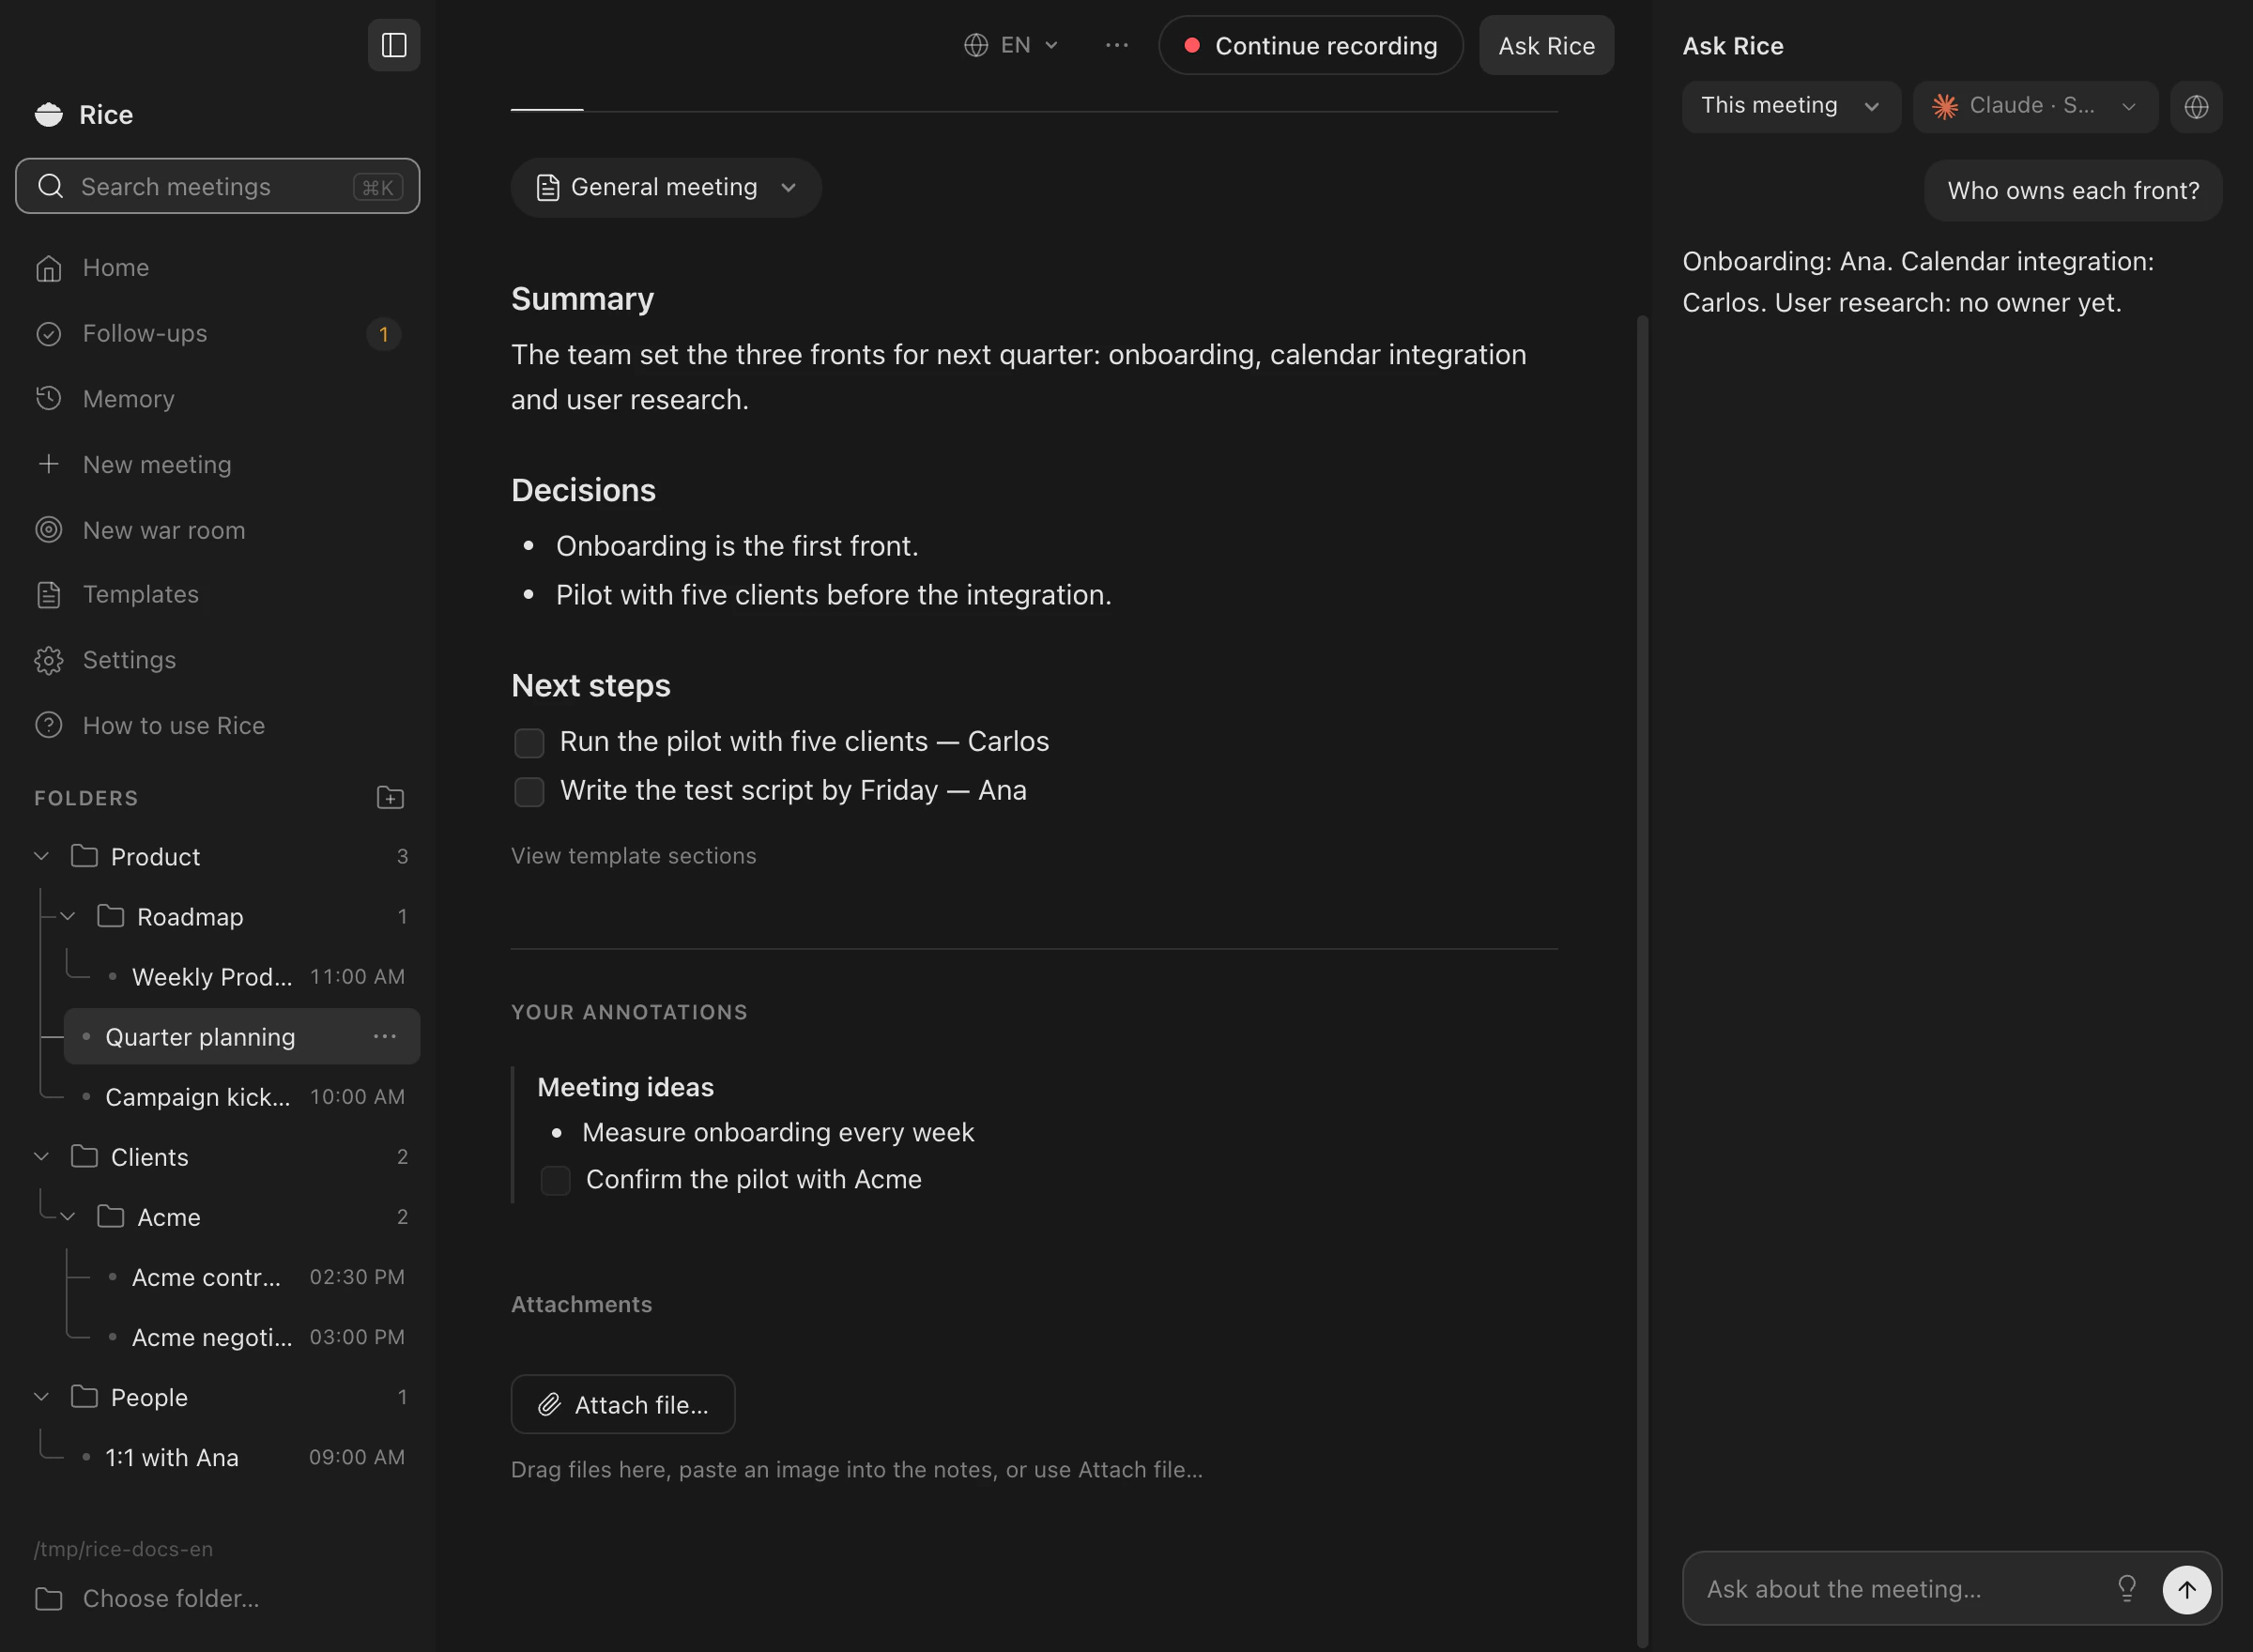The width and height of the screenshot is (2253, 1652).
Task: Click the globe web search icon in Ask Rice
Action: [x=2196, y=106]
